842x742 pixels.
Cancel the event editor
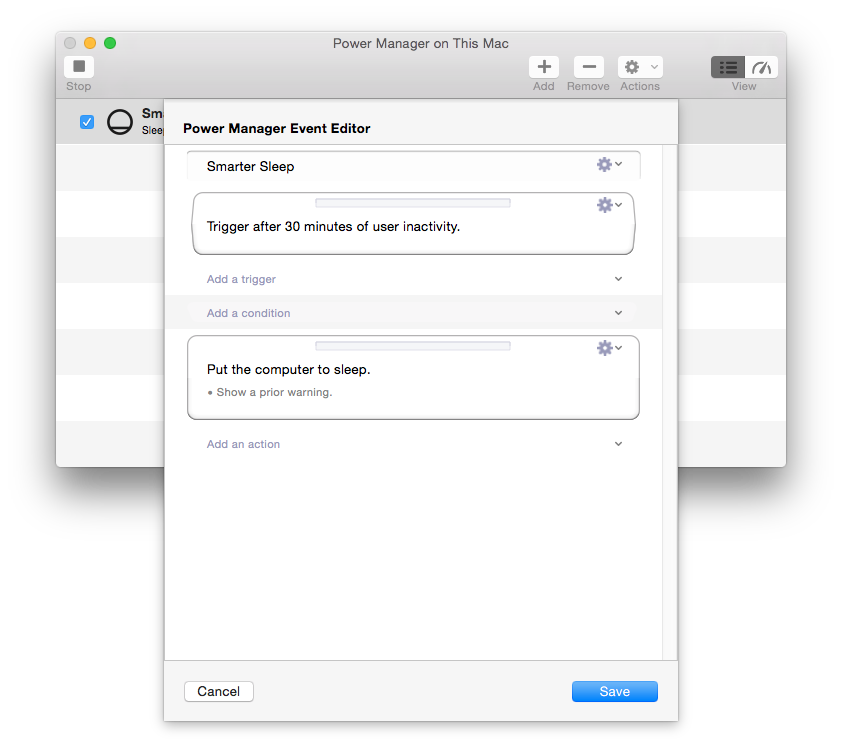coord(219,692)
